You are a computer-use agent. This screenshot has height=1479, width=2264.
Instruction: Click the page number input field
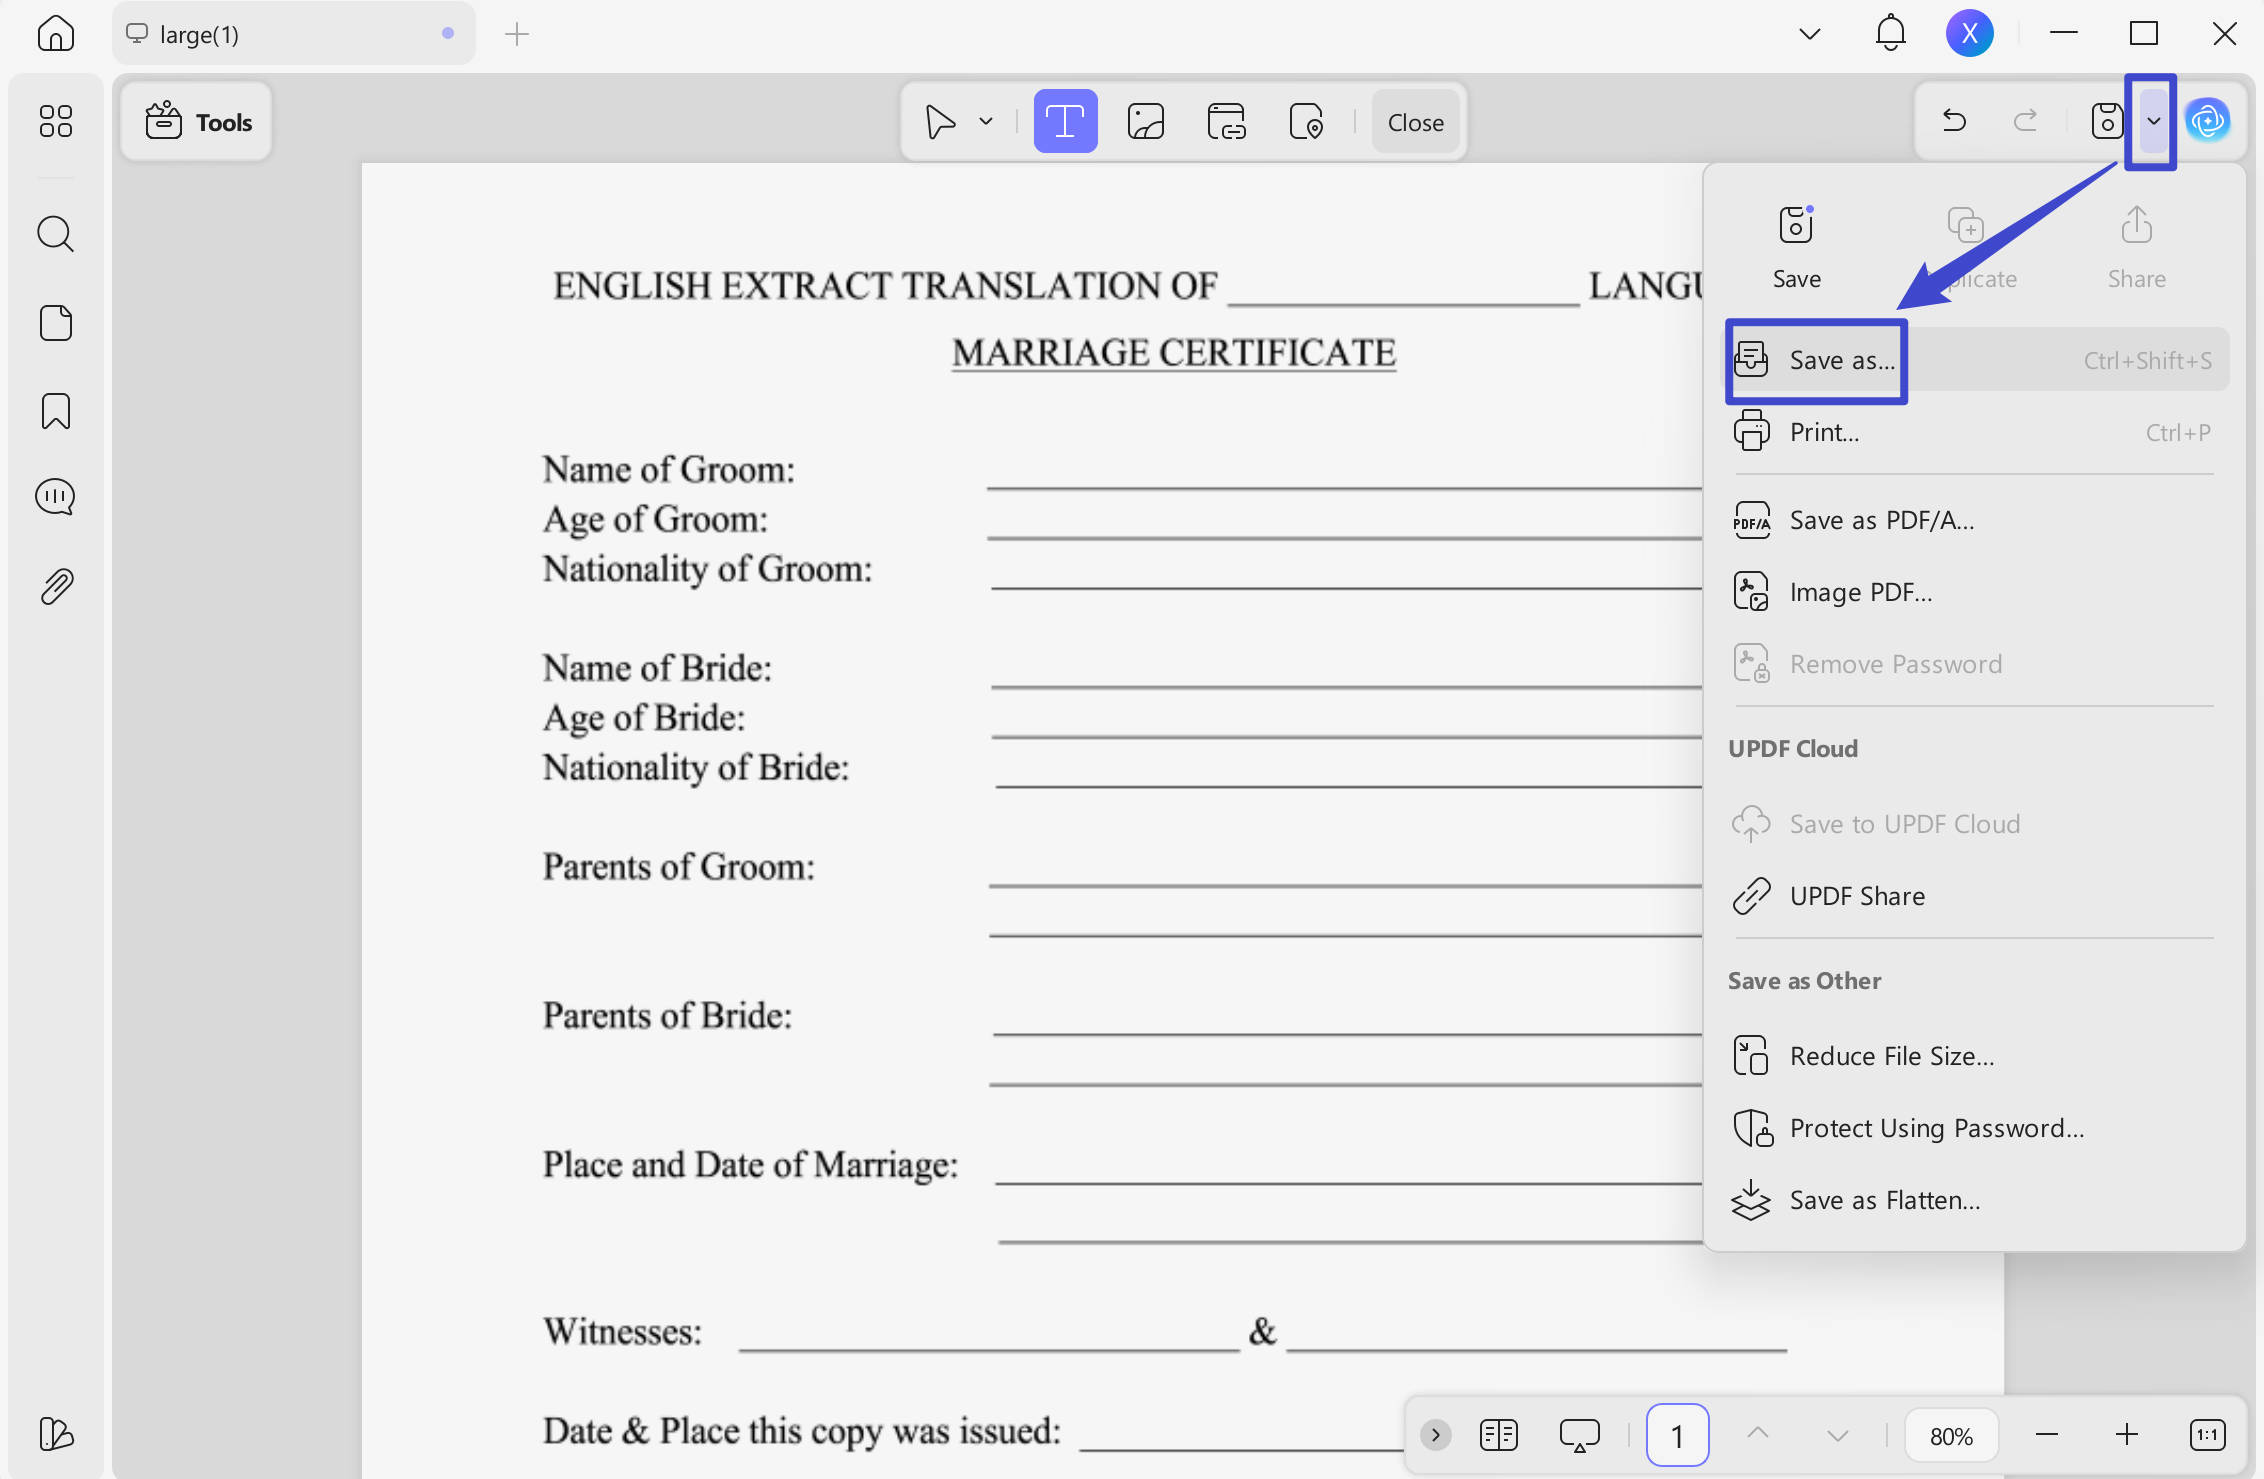pyautogui.click(x=1677, y=1436)
